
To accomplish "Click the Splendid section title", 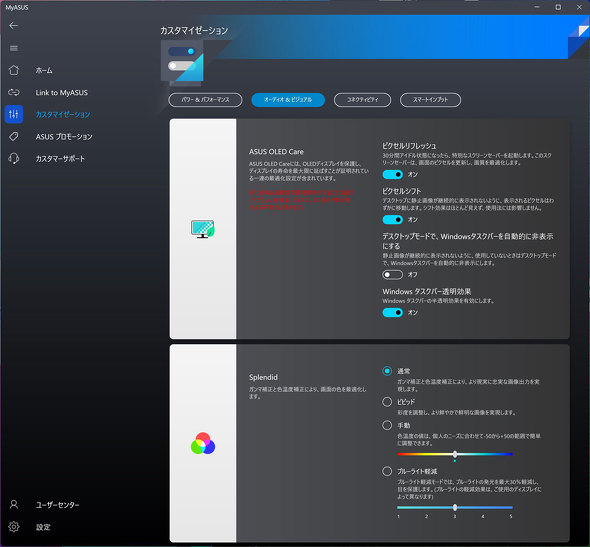I will pyautogui.click(x=263, y=377).
